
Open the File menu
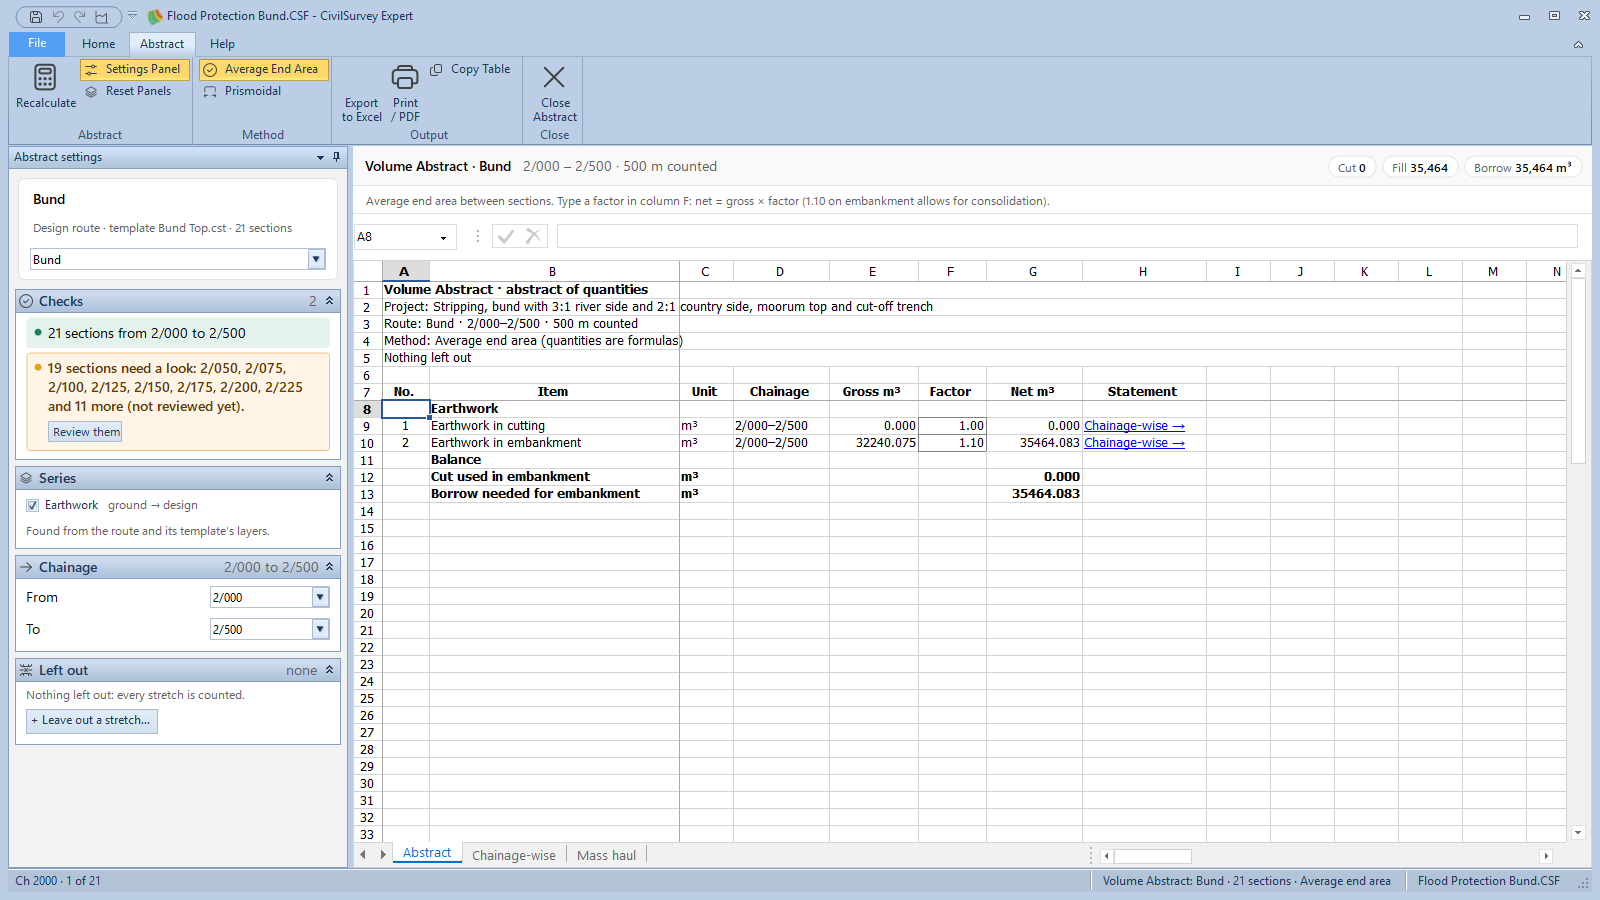point(37,43)
